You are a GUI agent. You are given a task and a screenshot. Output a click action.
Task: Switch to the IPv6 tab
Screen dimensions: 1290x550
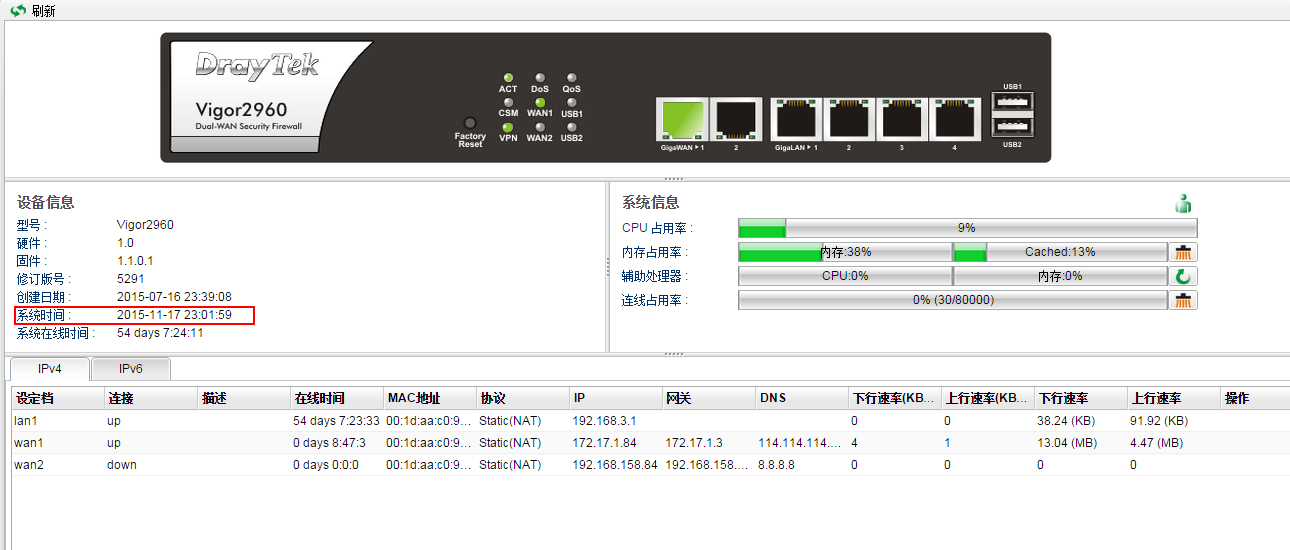[131, 369]
